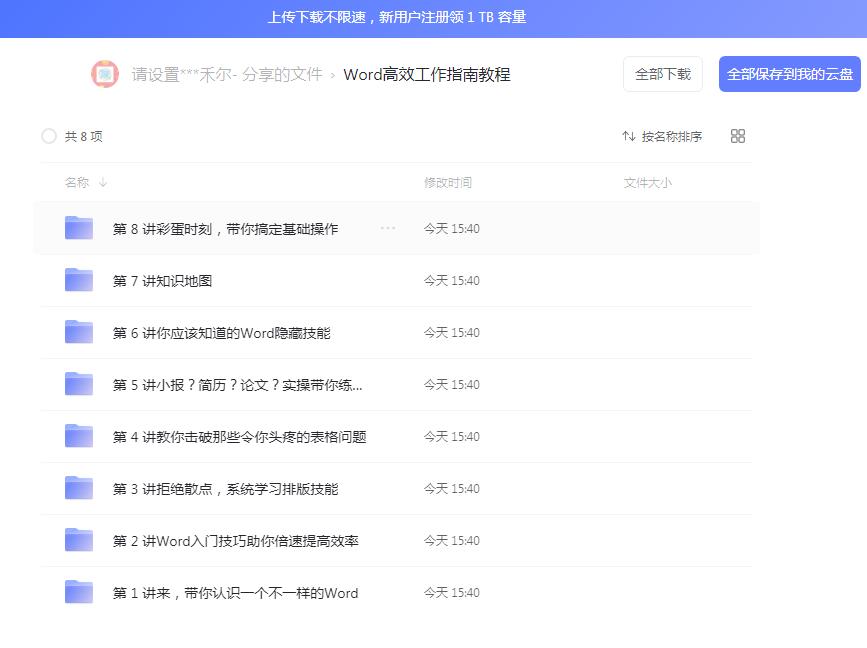Image resolution: width=867 pixels, height=648 pixels.
Task: Click the sort arrows icon
Action: pyautogui.click(x=629, y=136)
